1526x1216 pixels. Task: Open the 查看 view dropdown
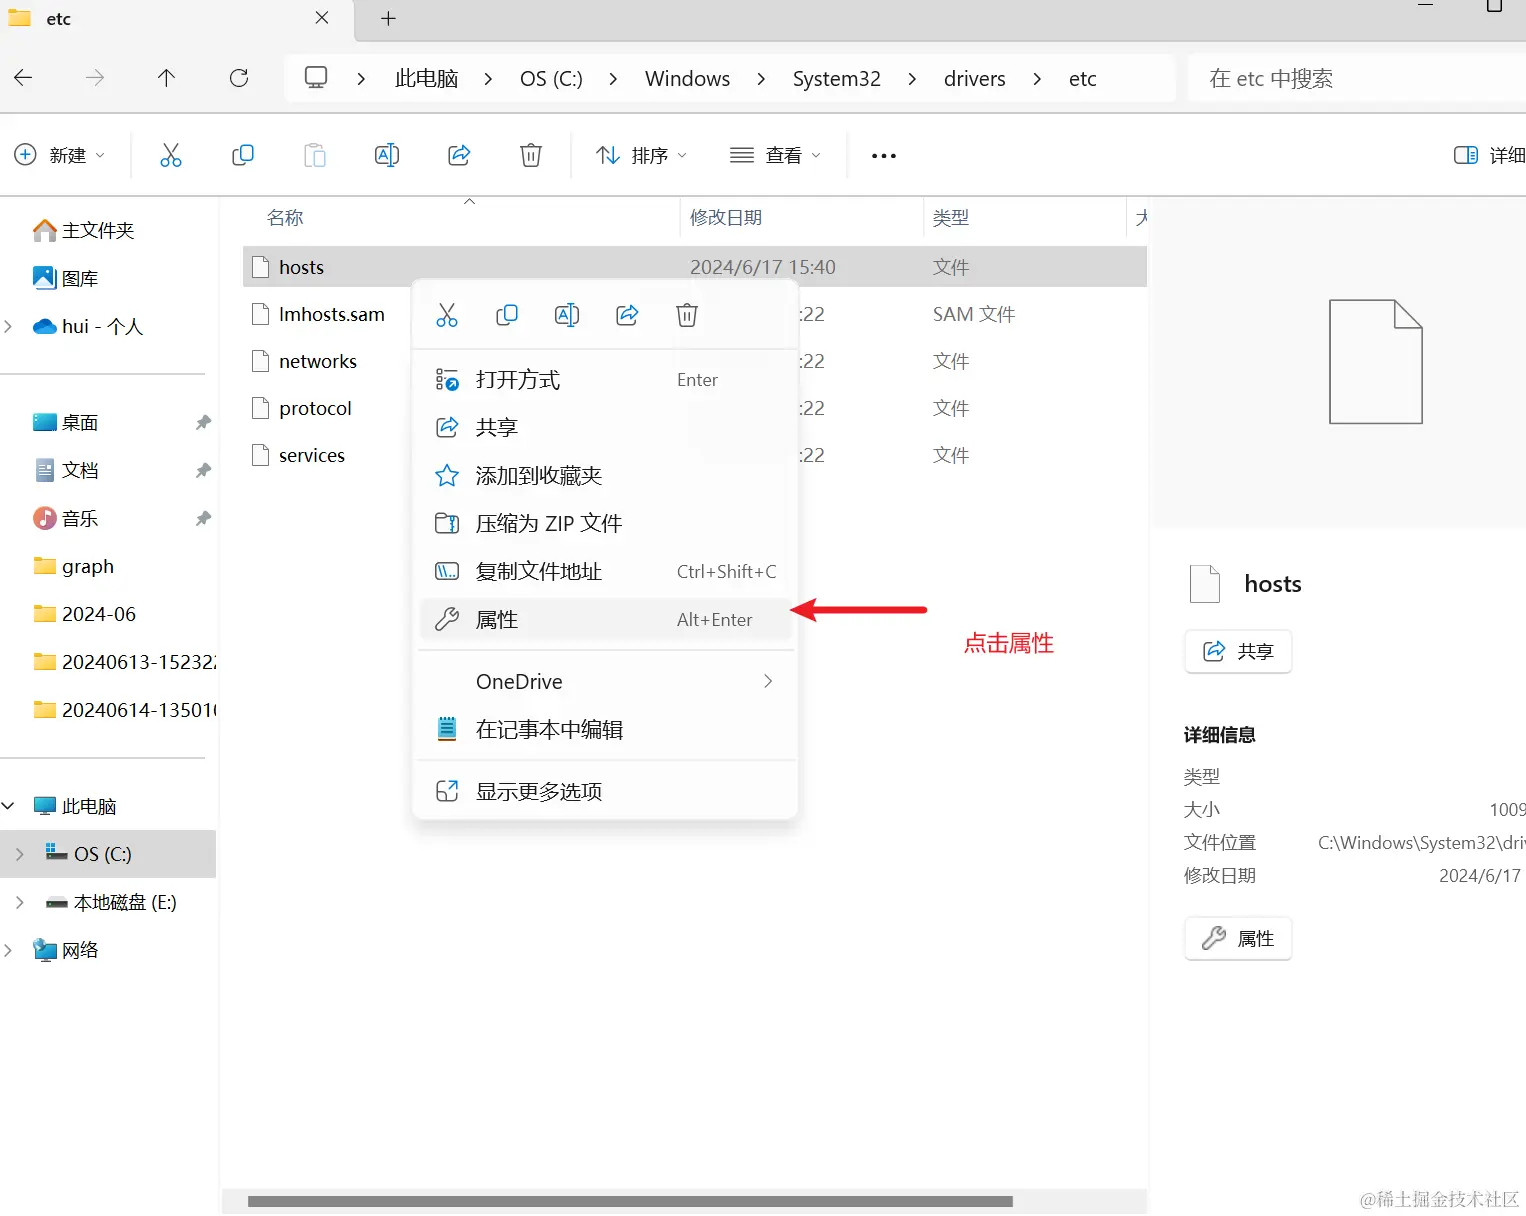coord(776,155)
